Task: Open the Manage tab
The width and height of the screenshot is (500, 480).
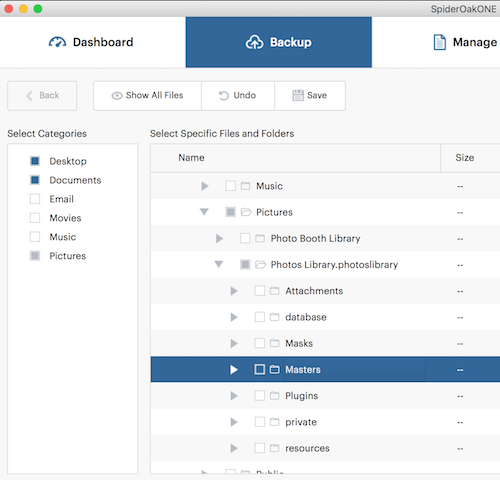Action: click(436, 42)
